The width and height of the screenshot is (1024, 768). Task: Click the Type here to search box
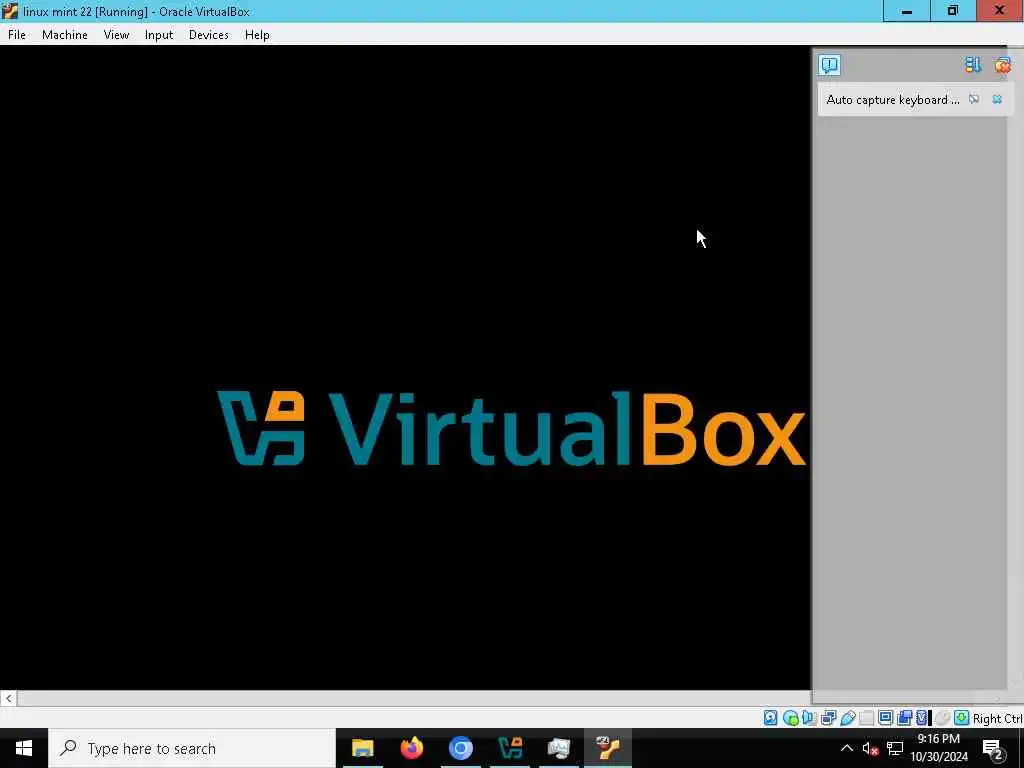tap(192, 748)
